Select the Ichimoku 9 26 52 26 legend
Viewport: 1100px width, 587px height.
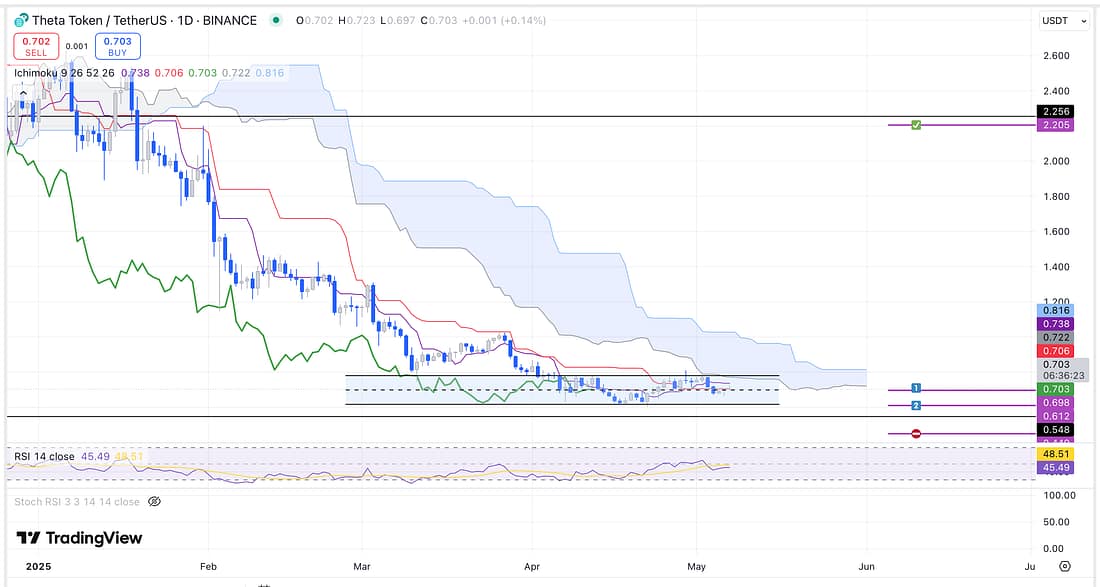tap(65, 73)
